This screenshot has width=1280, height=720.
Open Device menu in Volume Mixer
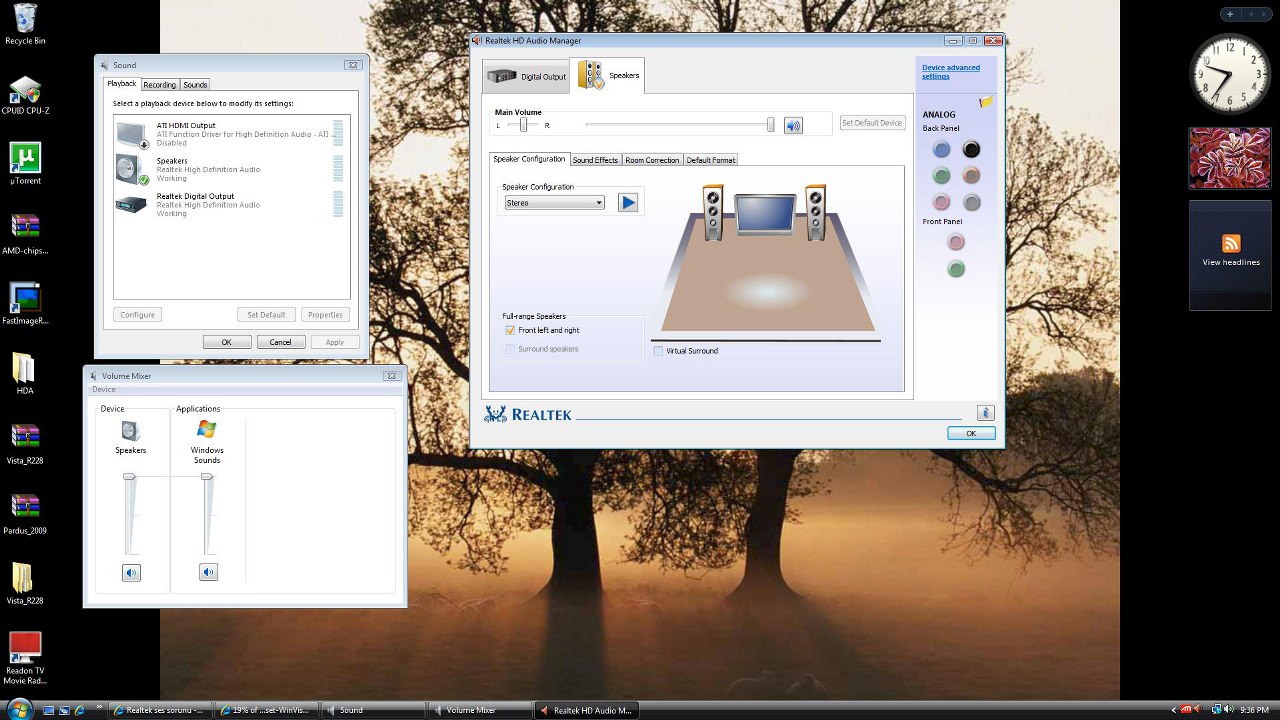pos(104,390)
